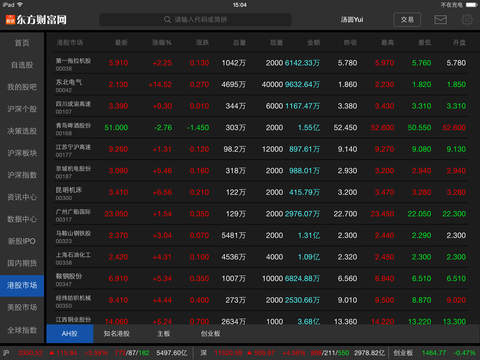Sort by the 金额 column header
480x360 pixels.
pyautogui.click(x=313, y=43)
